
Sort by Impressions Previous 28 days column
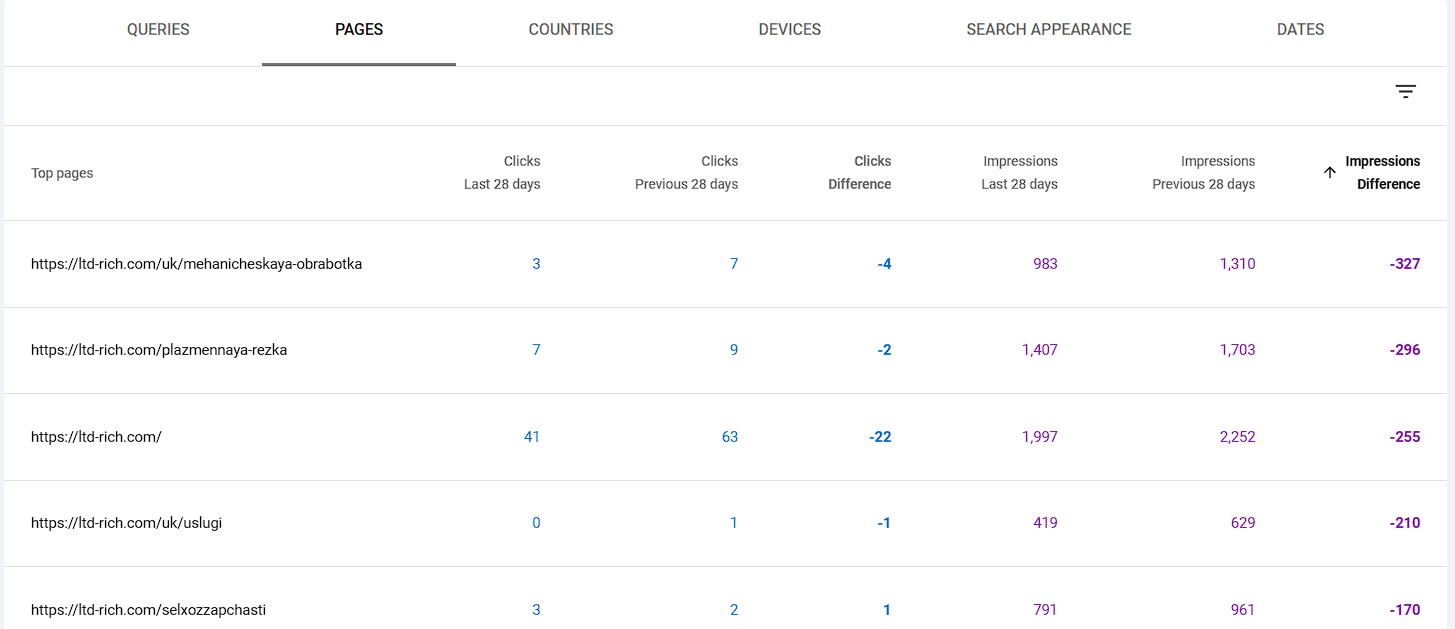[1204, 172]
